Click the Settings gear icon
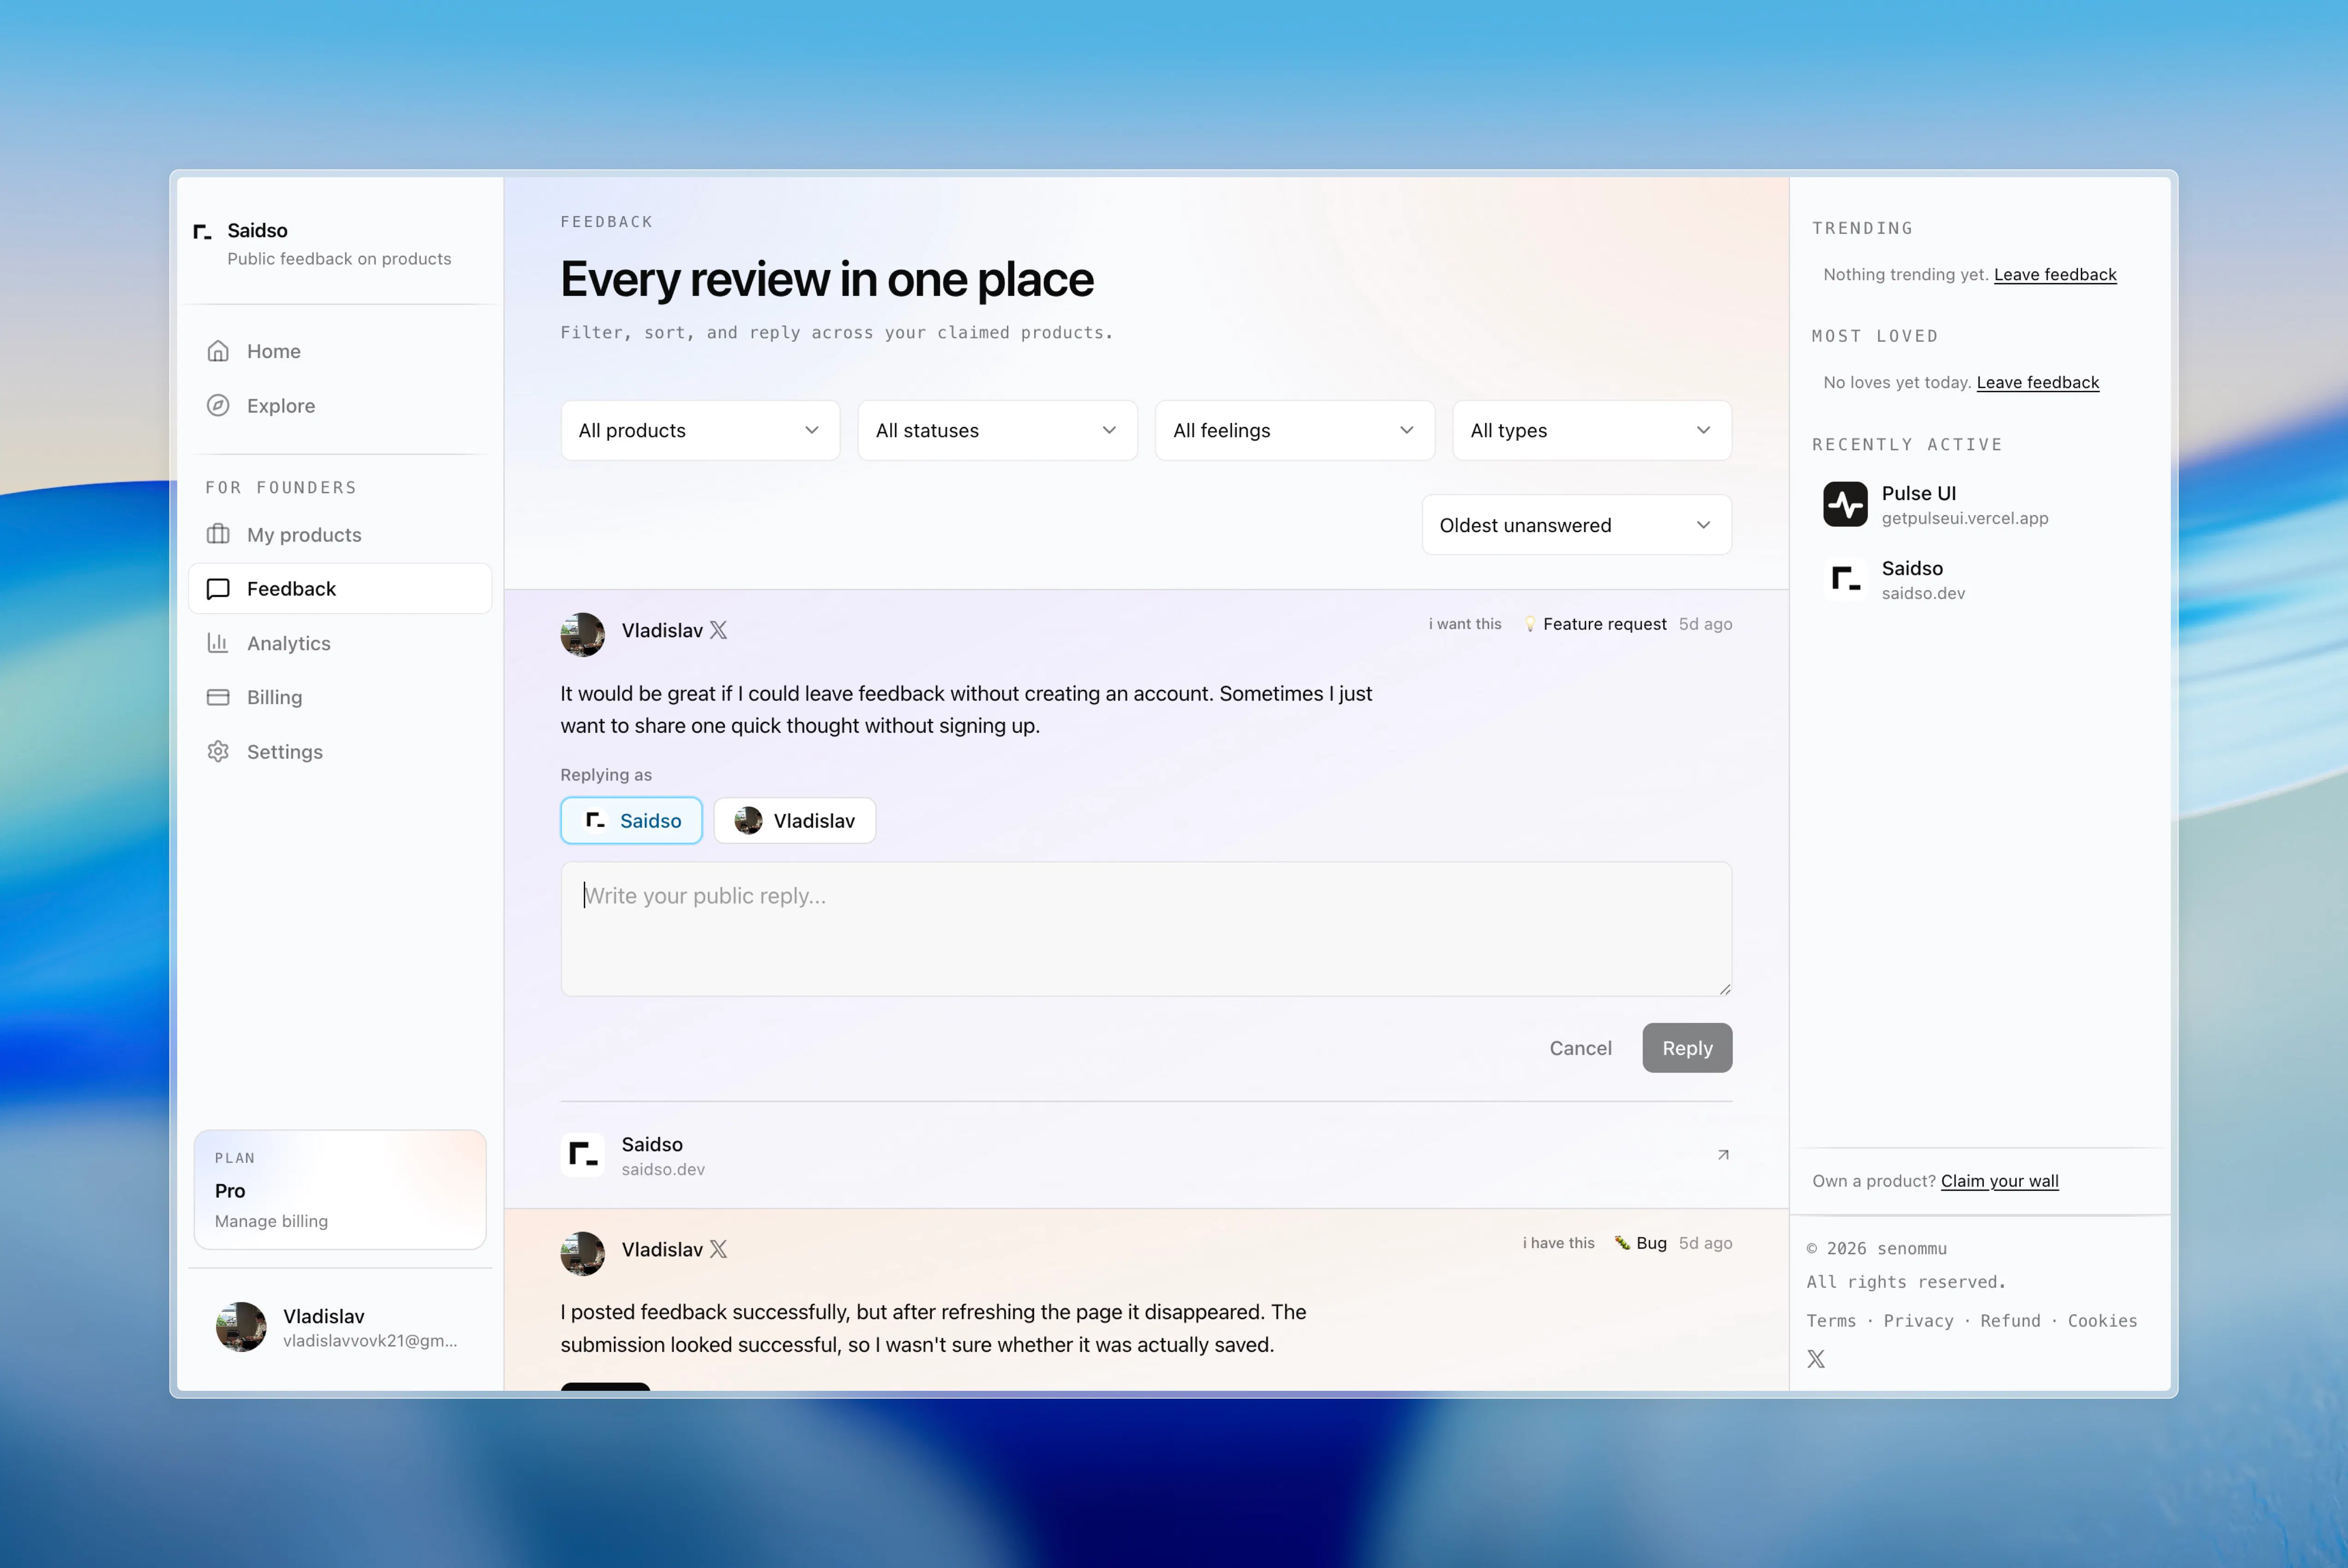Viewport: 2348px width, 1568px height. click(x=218, y=751)
